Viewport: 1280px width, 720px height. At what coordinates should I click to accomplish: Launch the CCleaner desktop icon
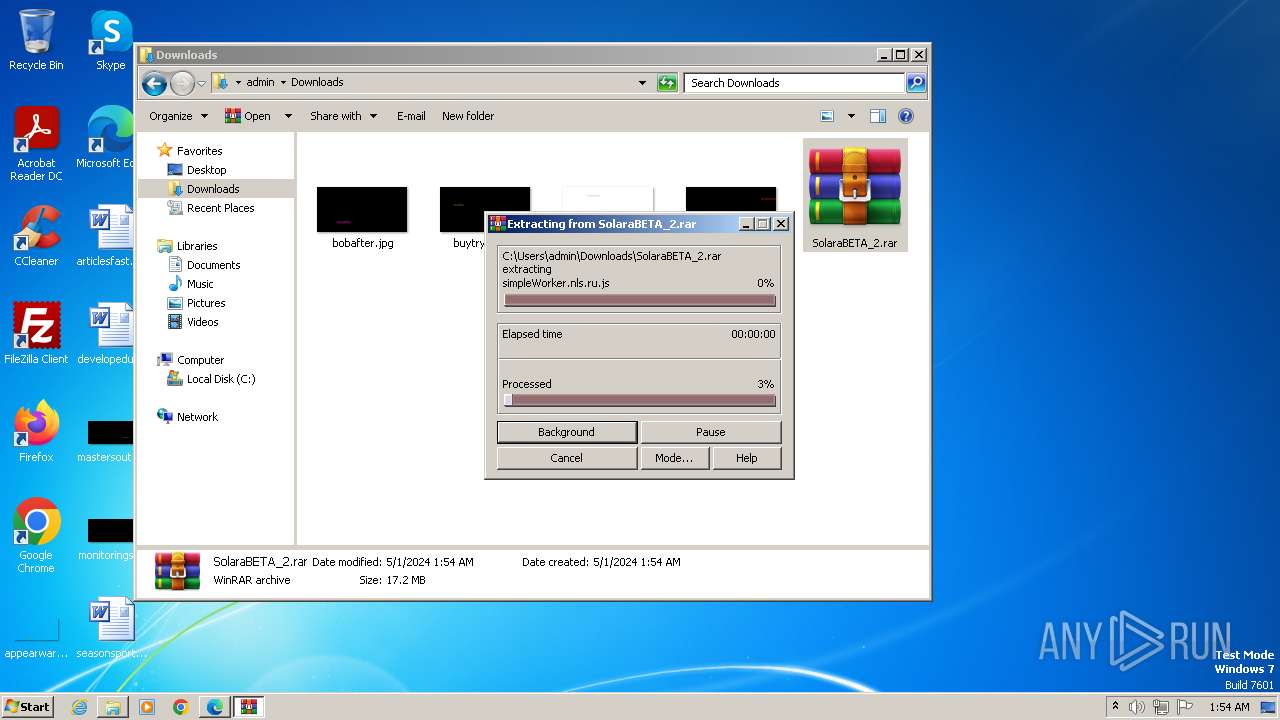point(36,236)
